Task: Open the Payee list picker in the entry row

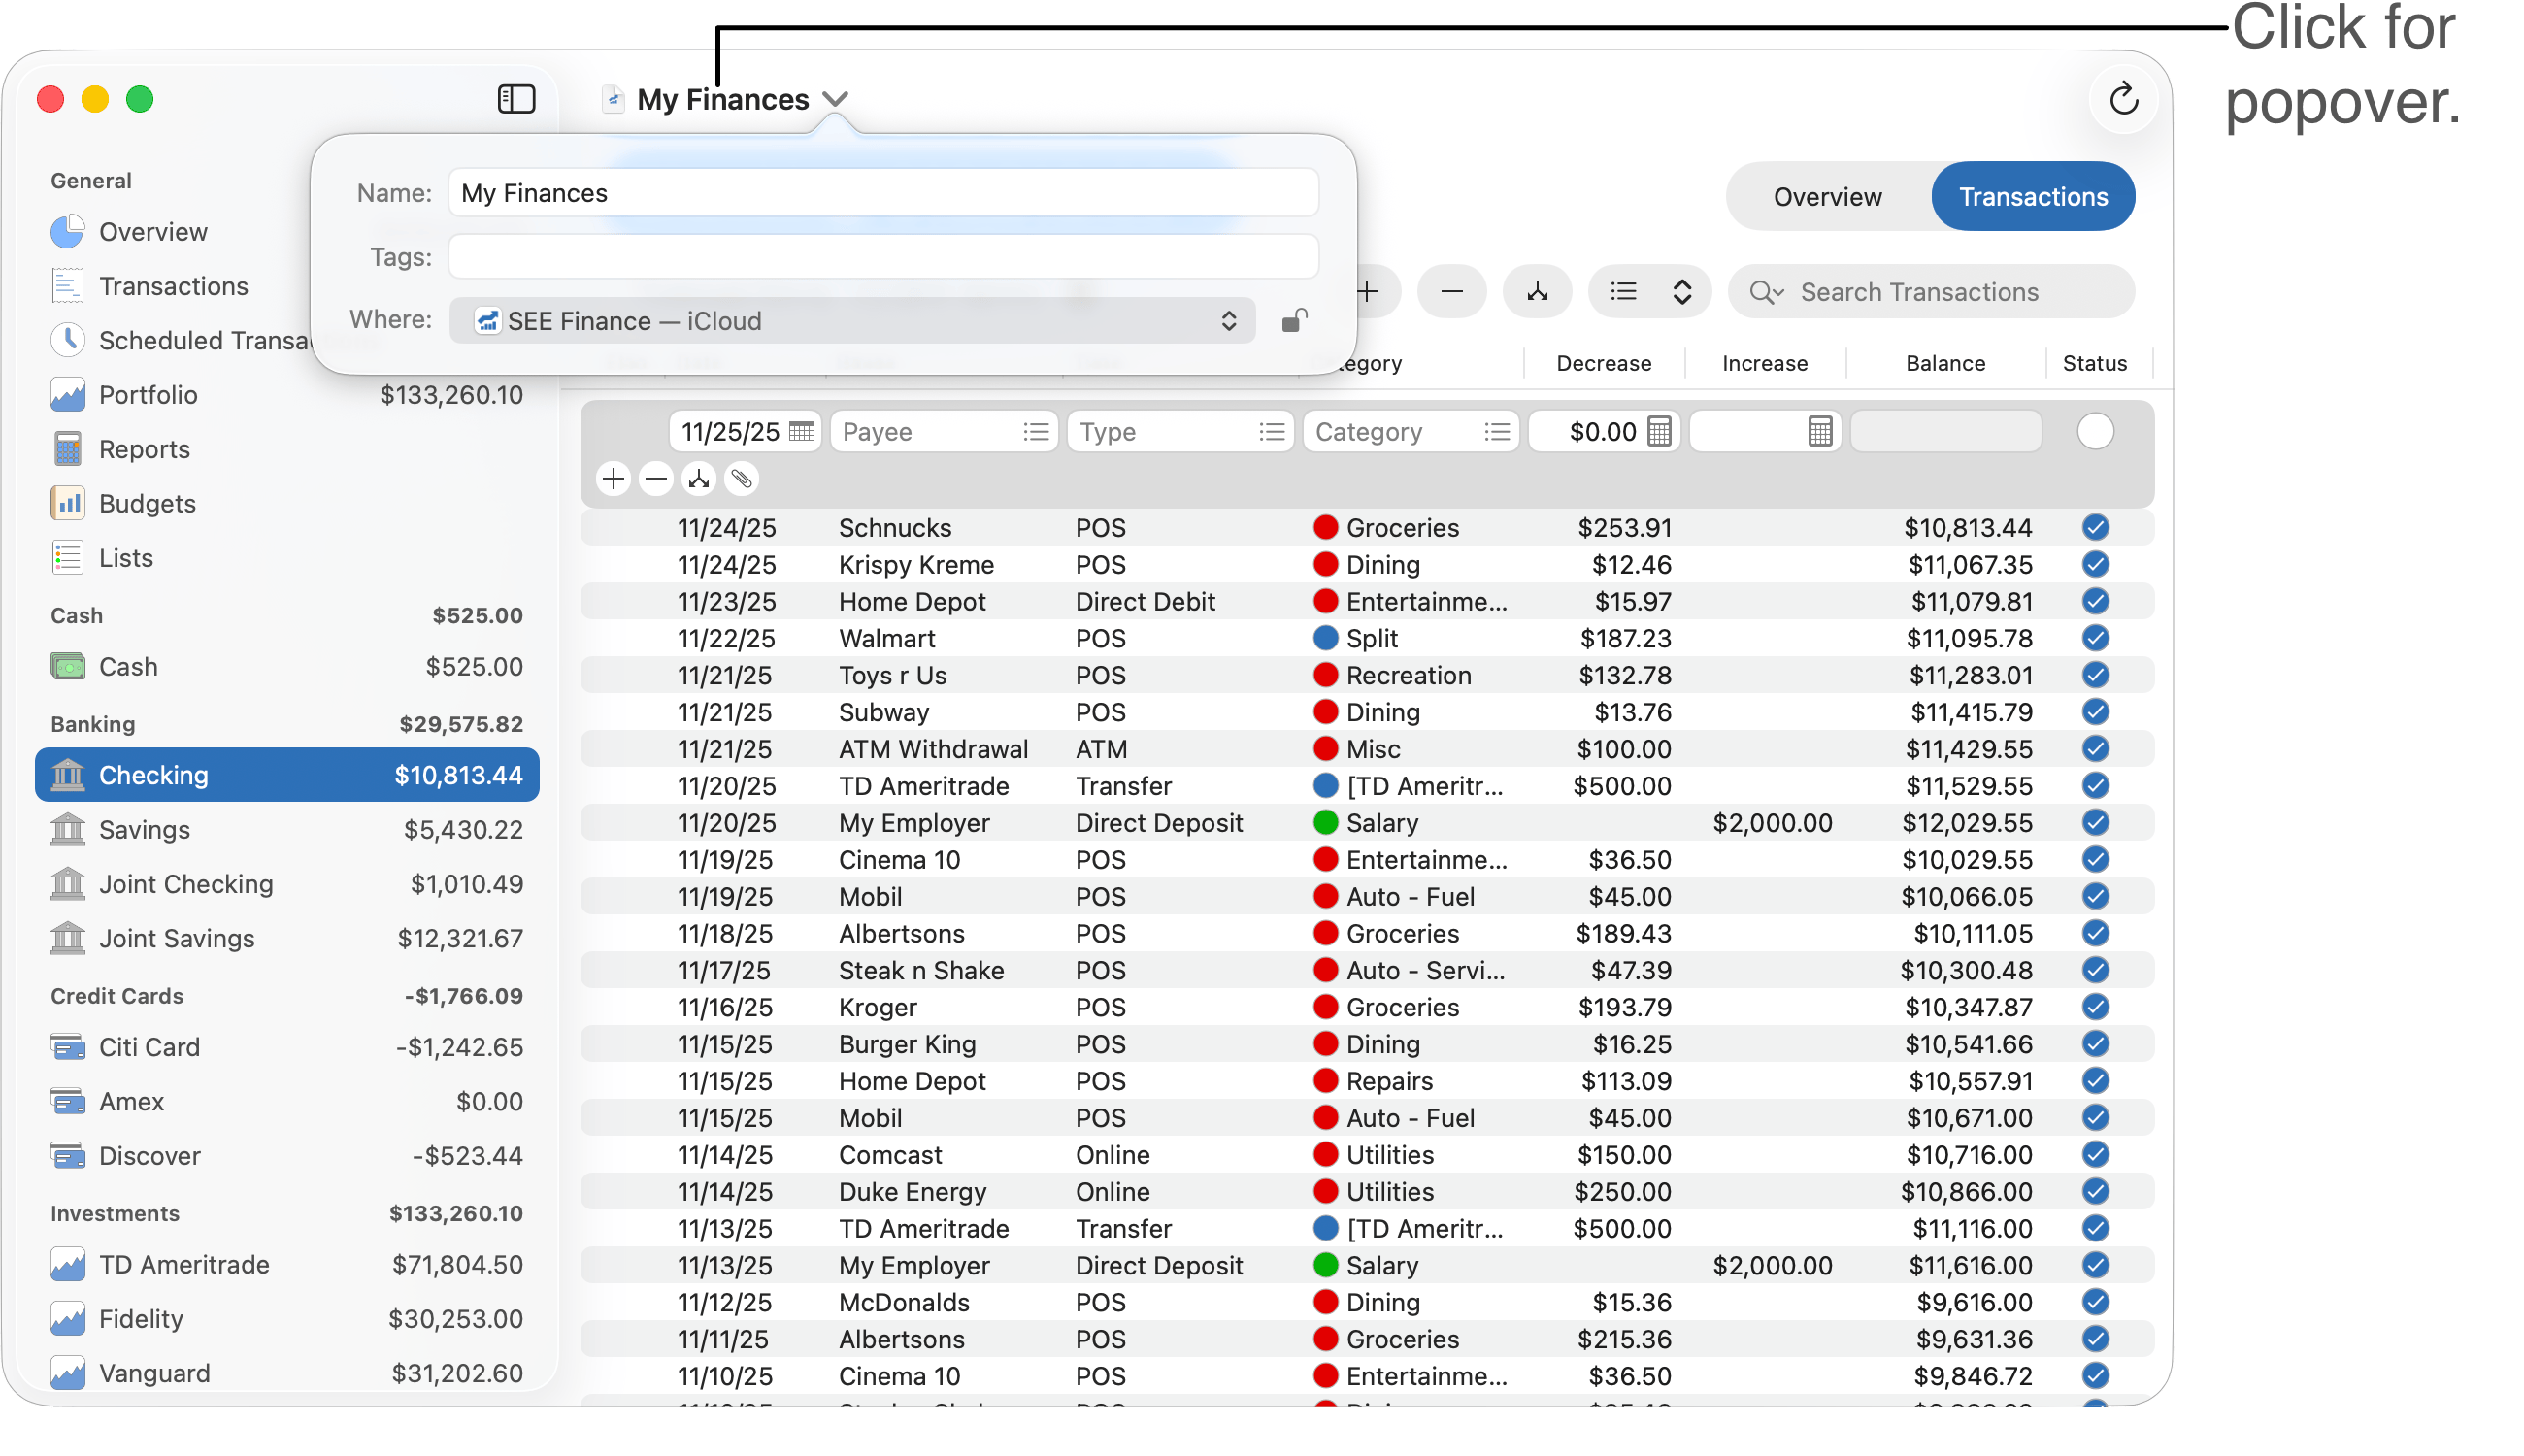Action: 1036,431
